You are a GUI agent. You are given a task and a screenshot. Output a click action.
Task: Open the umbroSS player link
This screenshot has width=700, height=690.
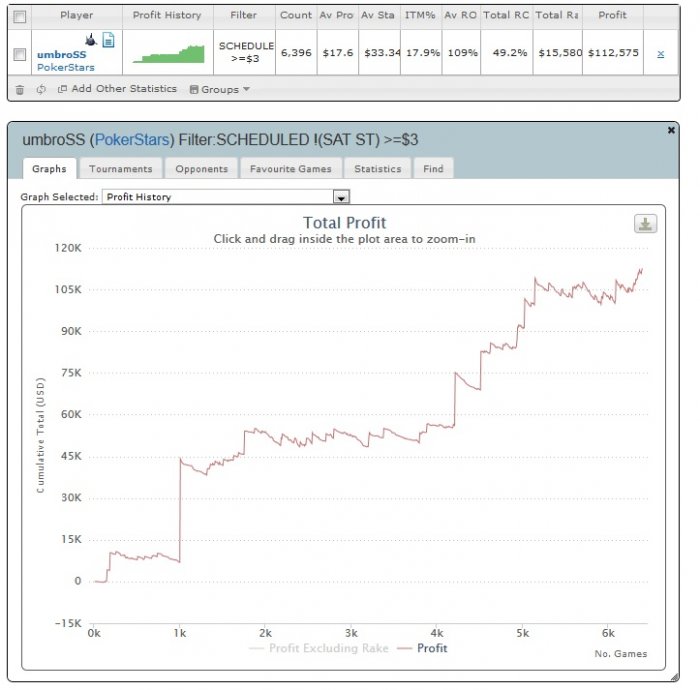pos(62,55)
